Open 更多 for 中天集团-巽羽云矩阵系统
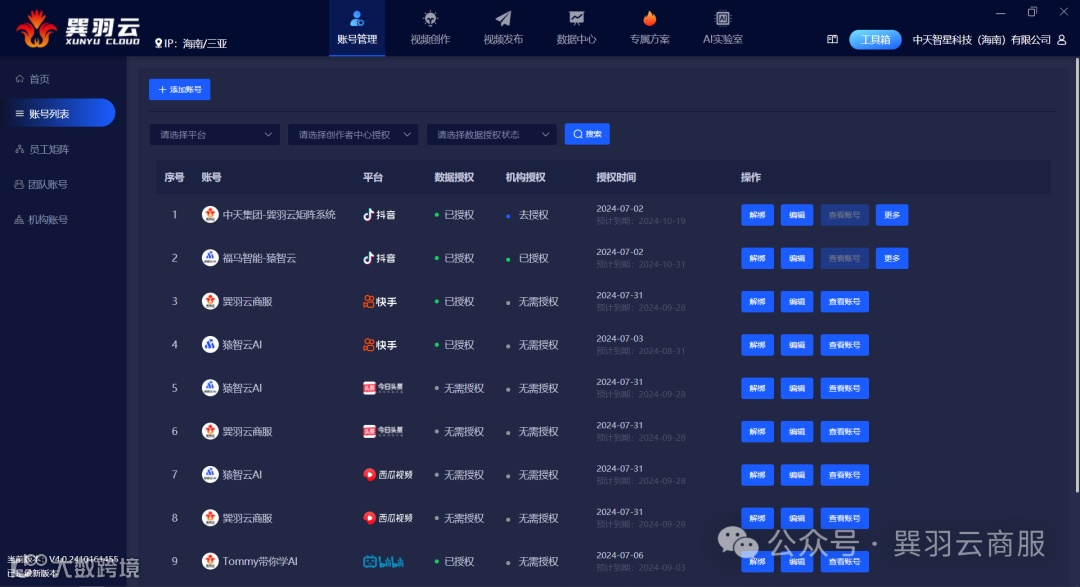1080x587 pixels. coord(892,215)
